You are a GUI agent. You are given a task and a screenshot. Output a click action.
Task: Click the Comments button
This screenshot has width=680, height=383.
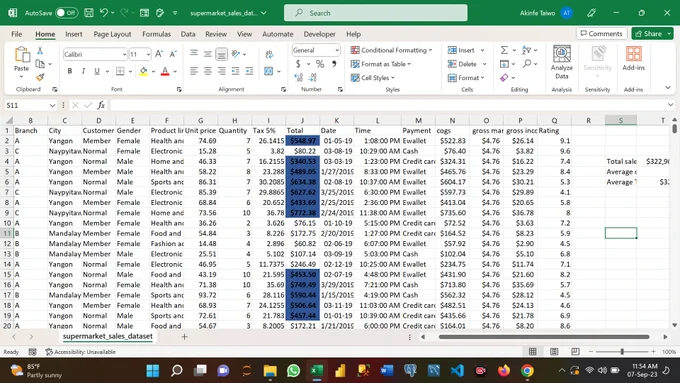click(x=602, y=33)
